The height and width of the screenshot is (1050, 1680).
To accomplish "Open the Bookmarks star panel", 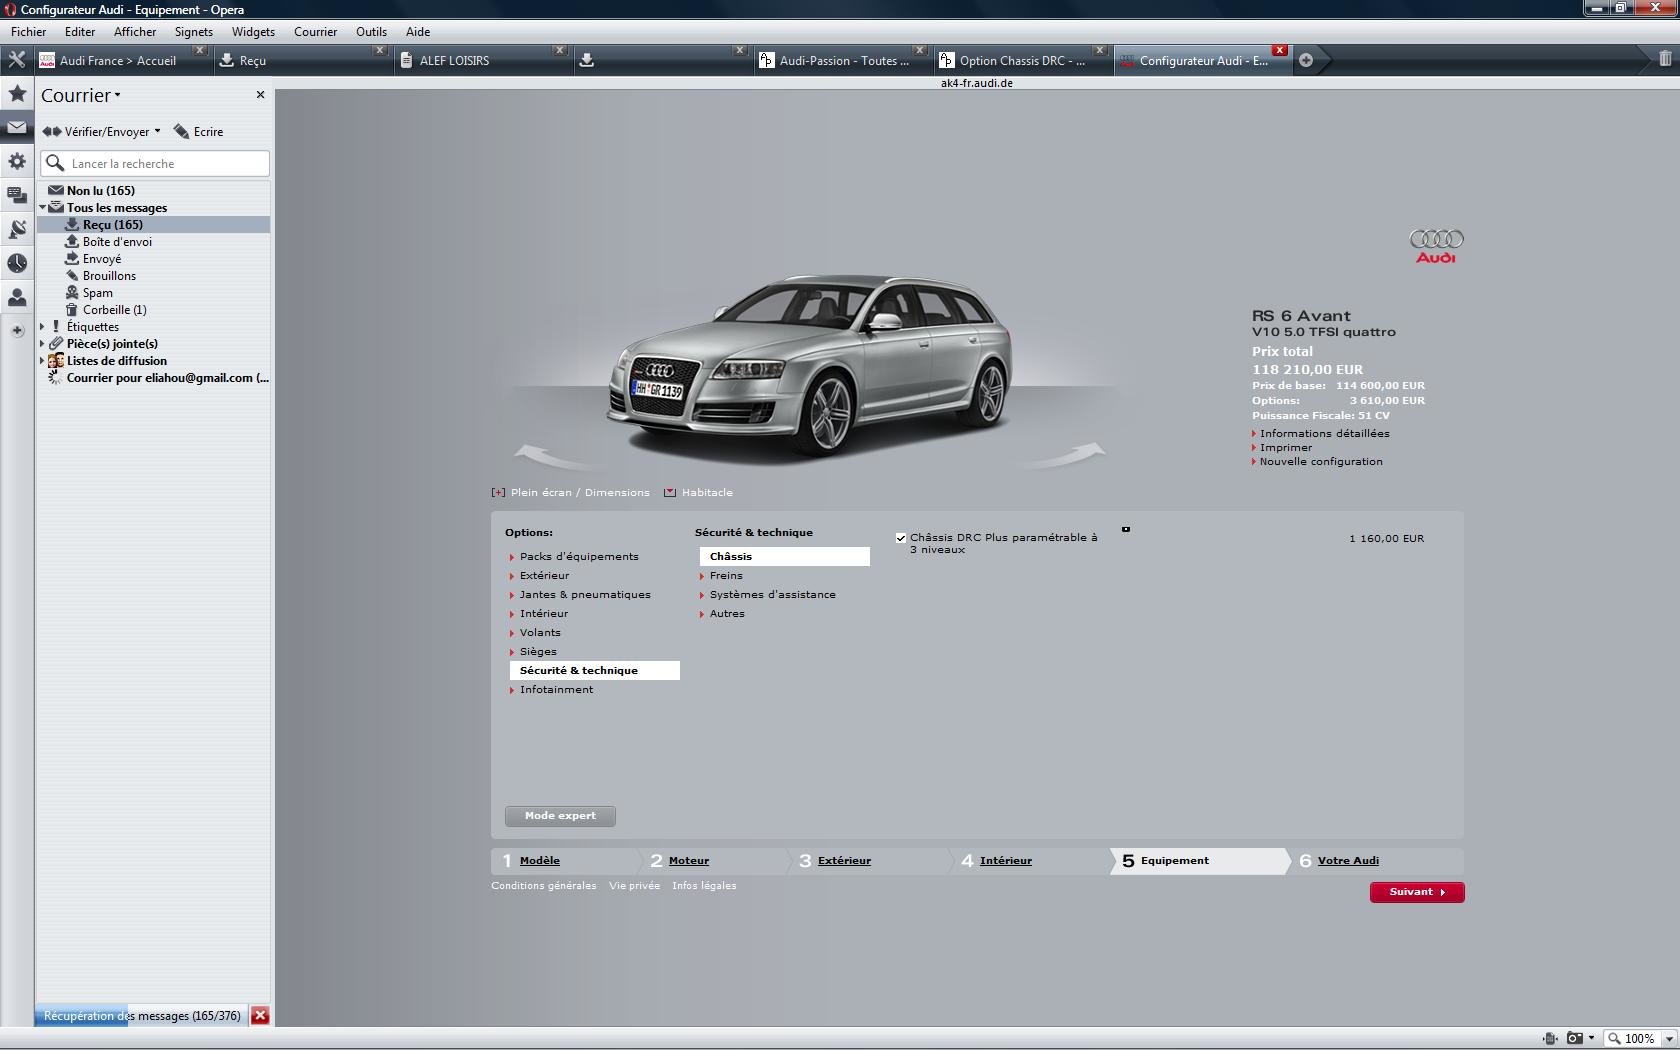I will pyautogui.click(x=17, y=94).
